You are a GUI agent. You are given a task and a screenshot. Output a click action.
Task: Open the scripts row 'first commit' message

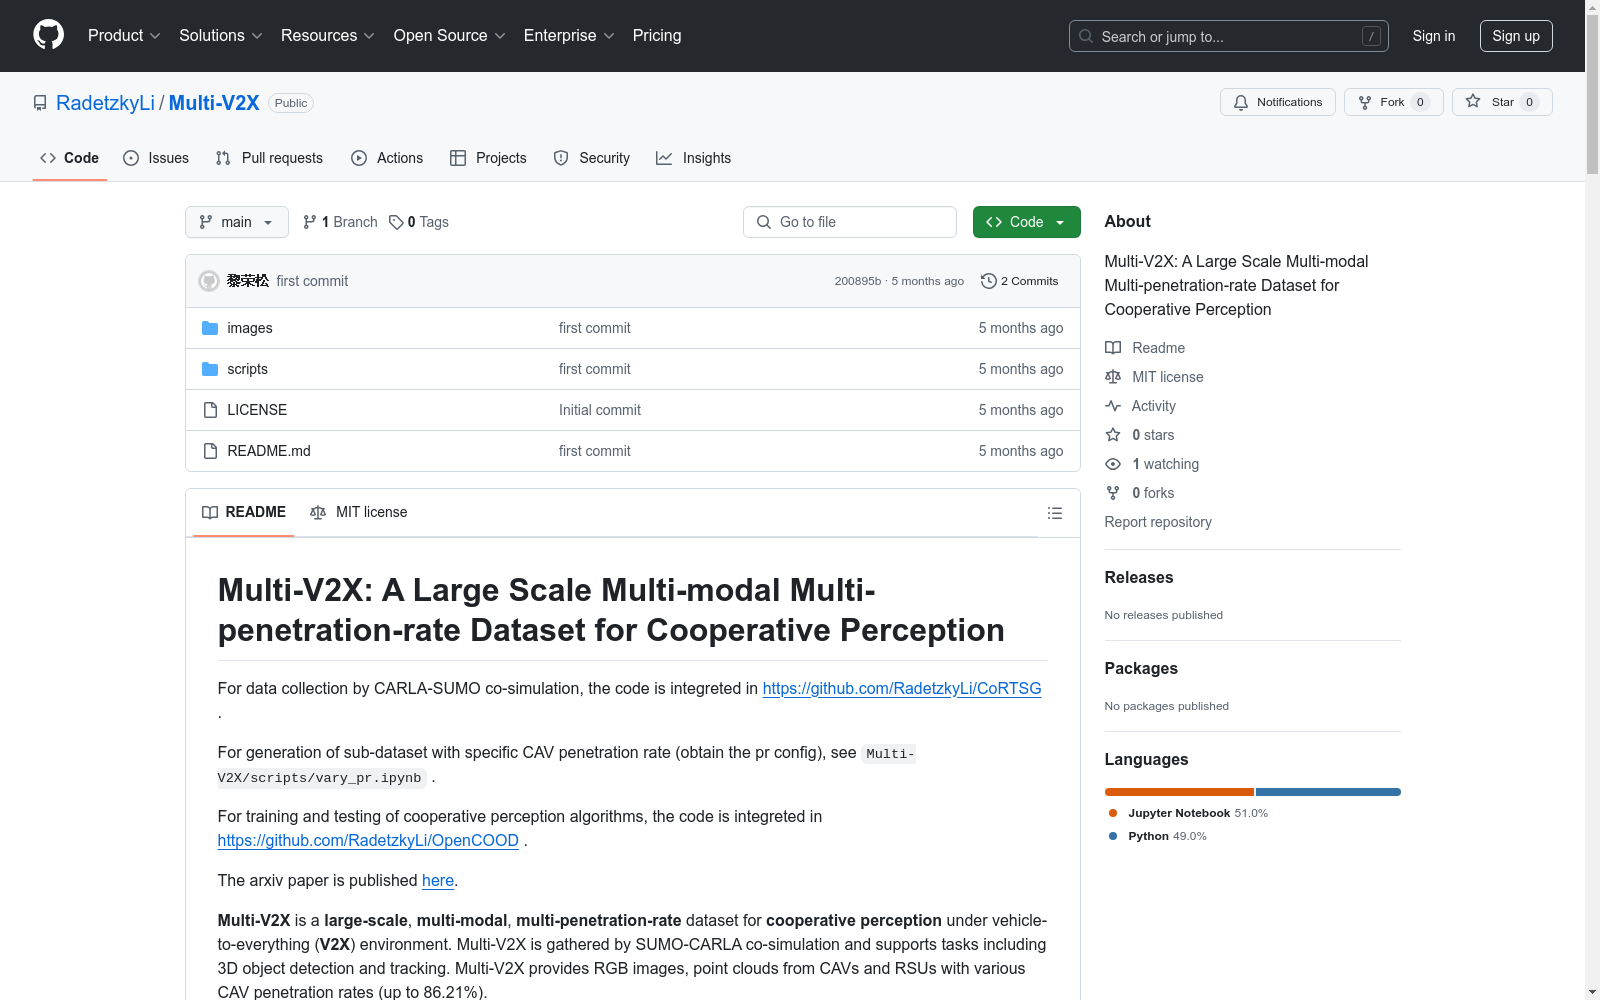coord(595,369)
